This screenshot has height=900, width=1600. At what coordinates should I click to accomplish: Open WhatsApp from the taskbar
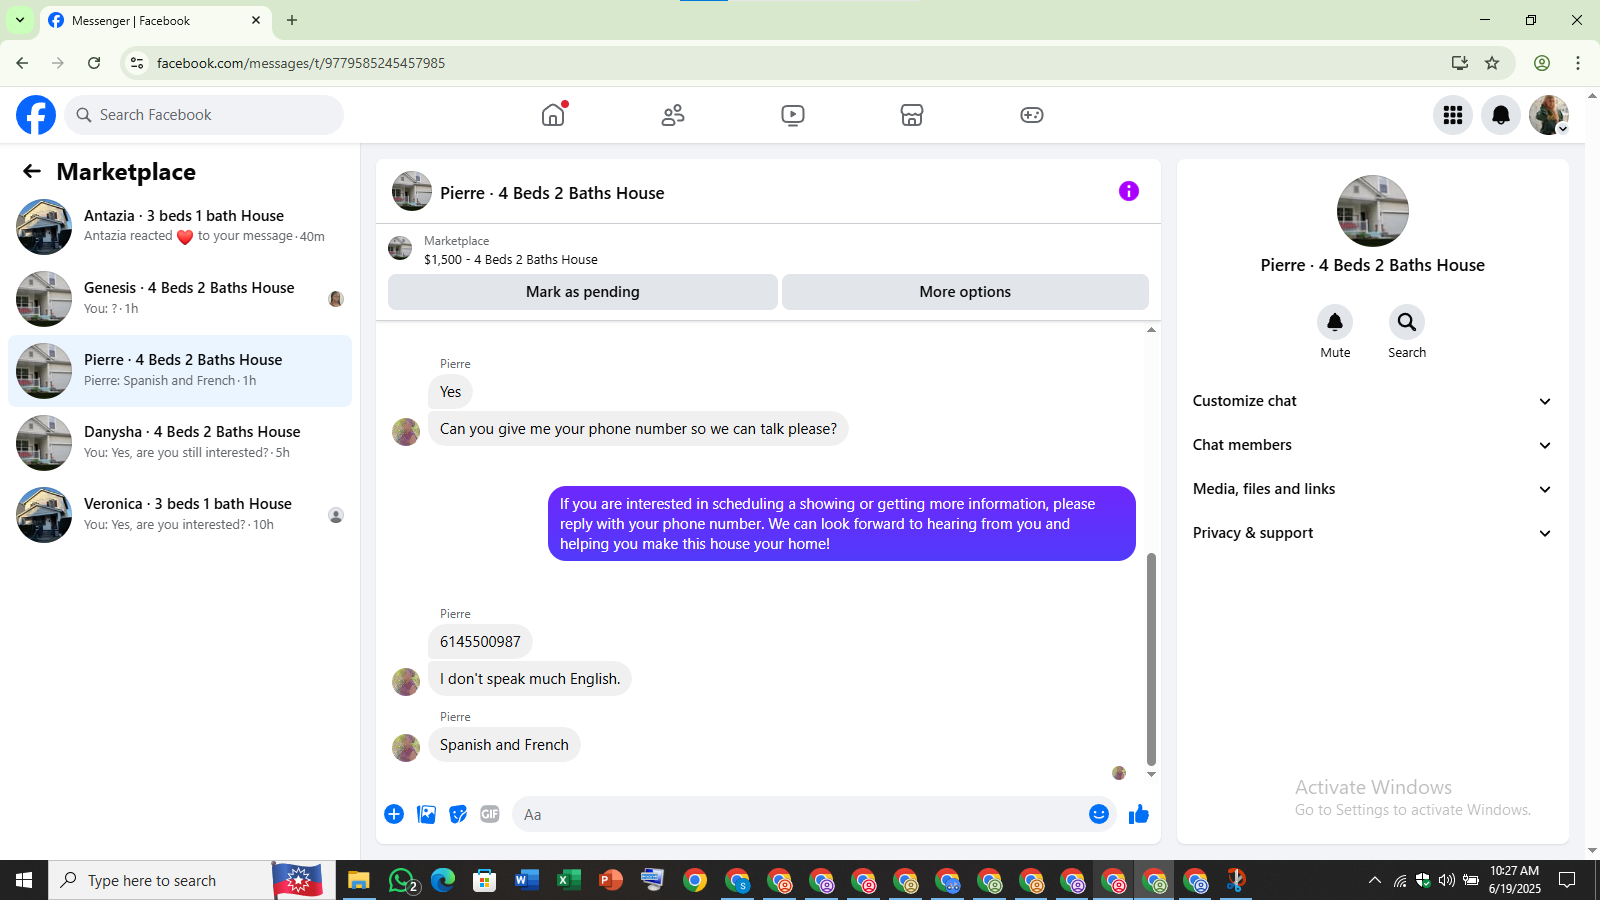coord(402,880)
